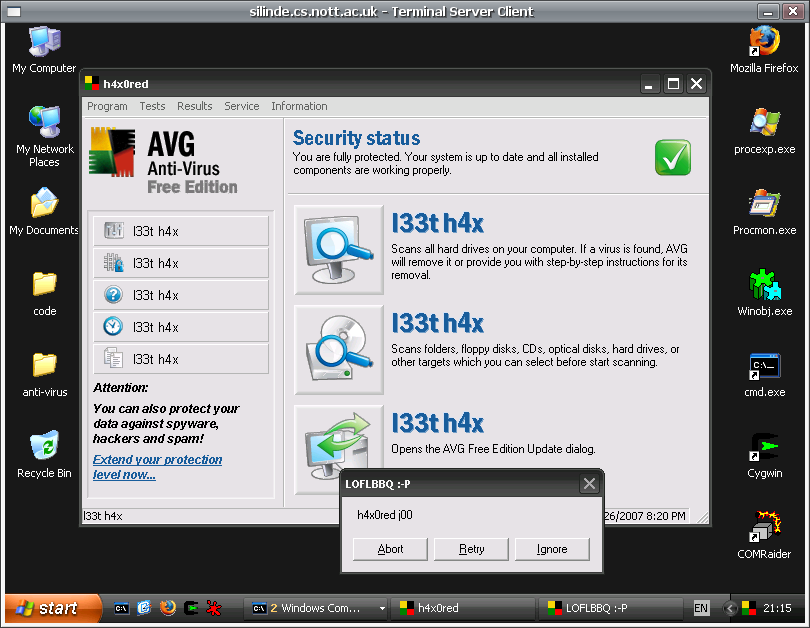Select the COMRaider desktop shortcut
This screenshot has height=628, width=810.
tap(765, 536)
